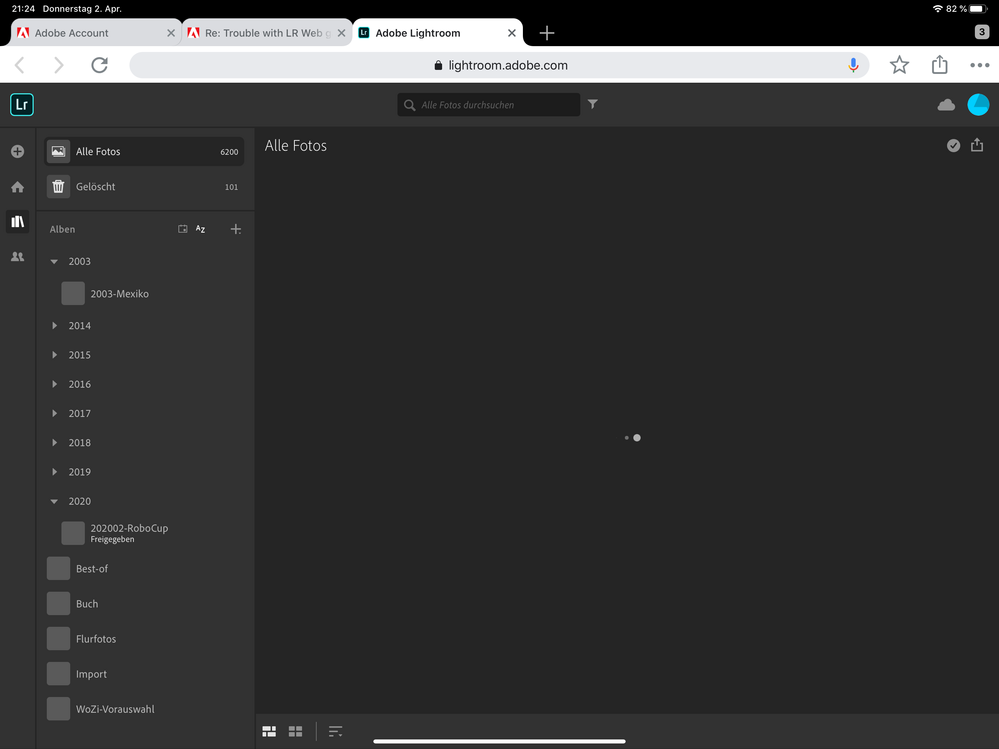999x749 pixels.
Task: Click the browser forward arrow
Action: (x=59, y=65)
